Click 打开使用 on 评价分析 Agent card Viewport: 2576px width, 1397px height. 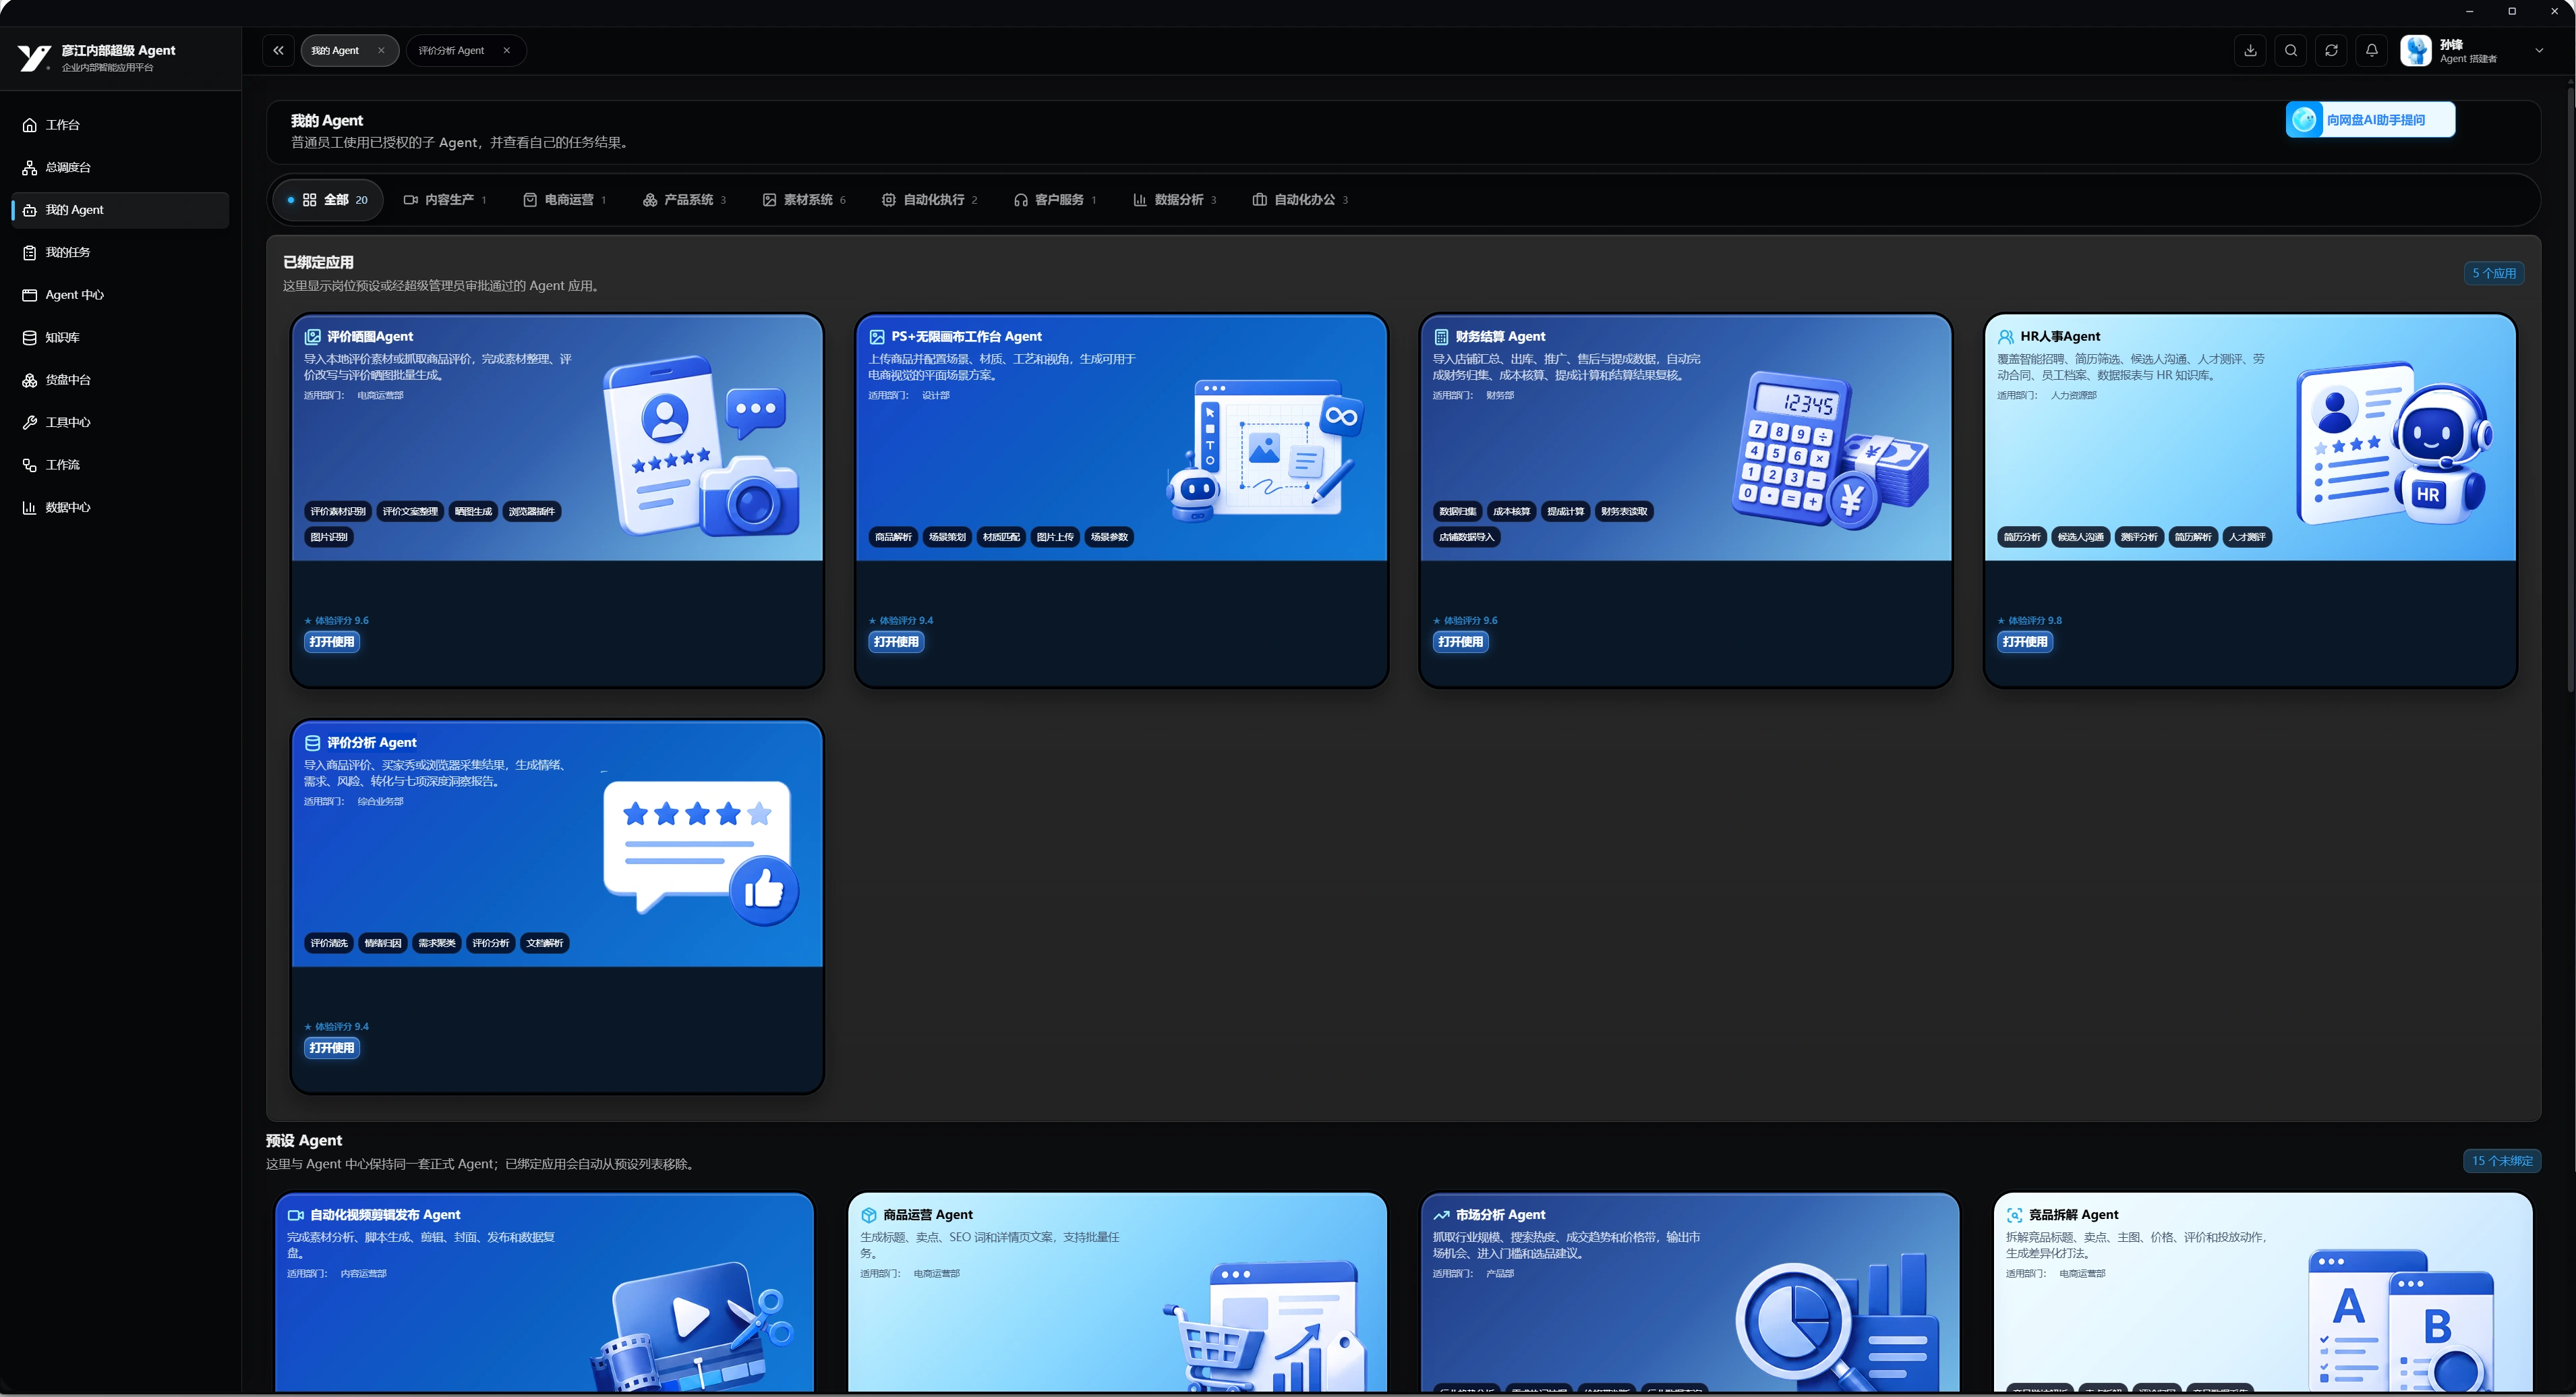332,1048
